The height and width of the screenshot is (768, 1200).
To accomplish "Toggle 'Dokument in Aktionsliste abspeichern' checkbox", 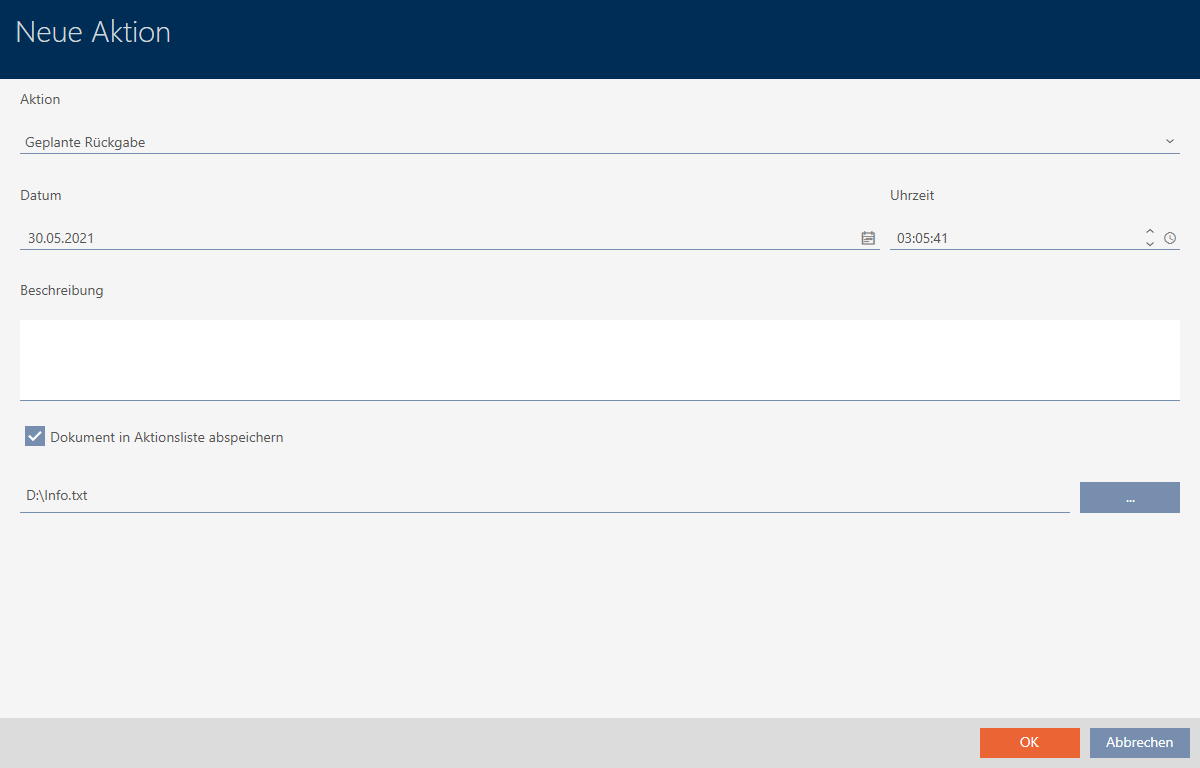I will (x=35, y=437).
